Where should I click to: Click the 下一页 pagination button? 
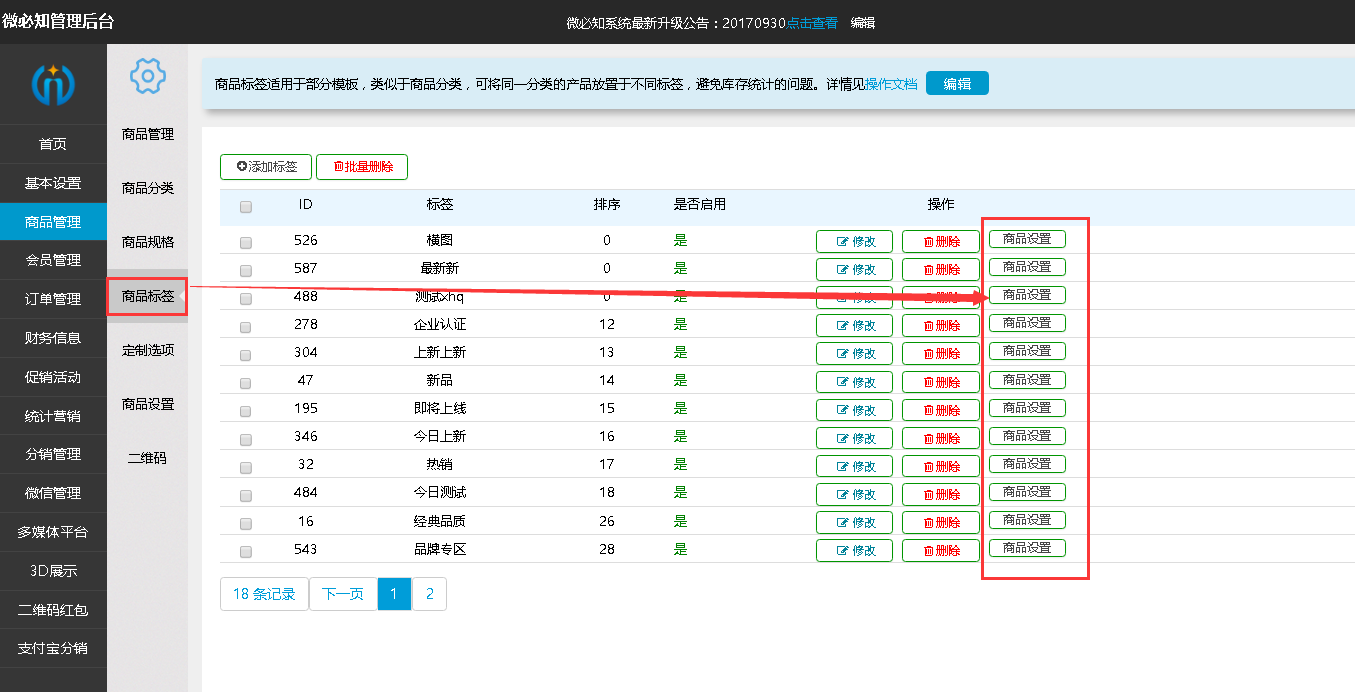pos(343,594)
